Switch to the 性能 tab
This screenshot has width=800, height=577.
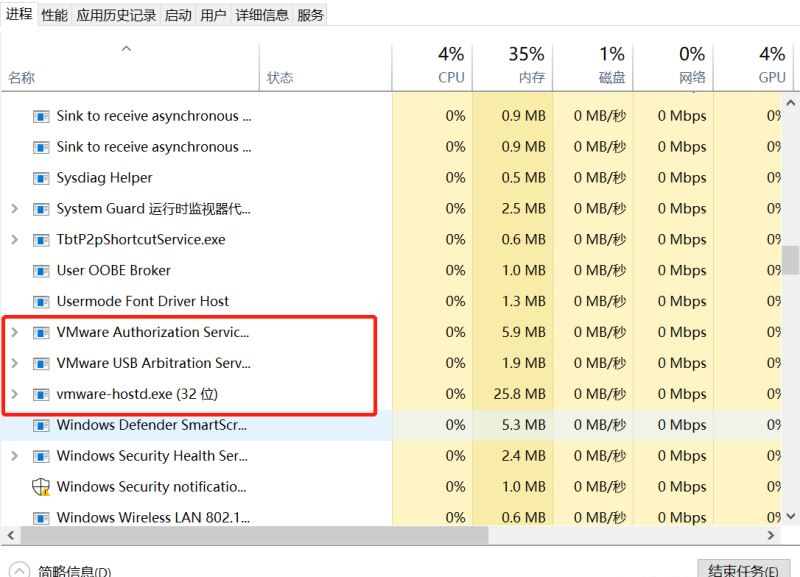point(54,15)
